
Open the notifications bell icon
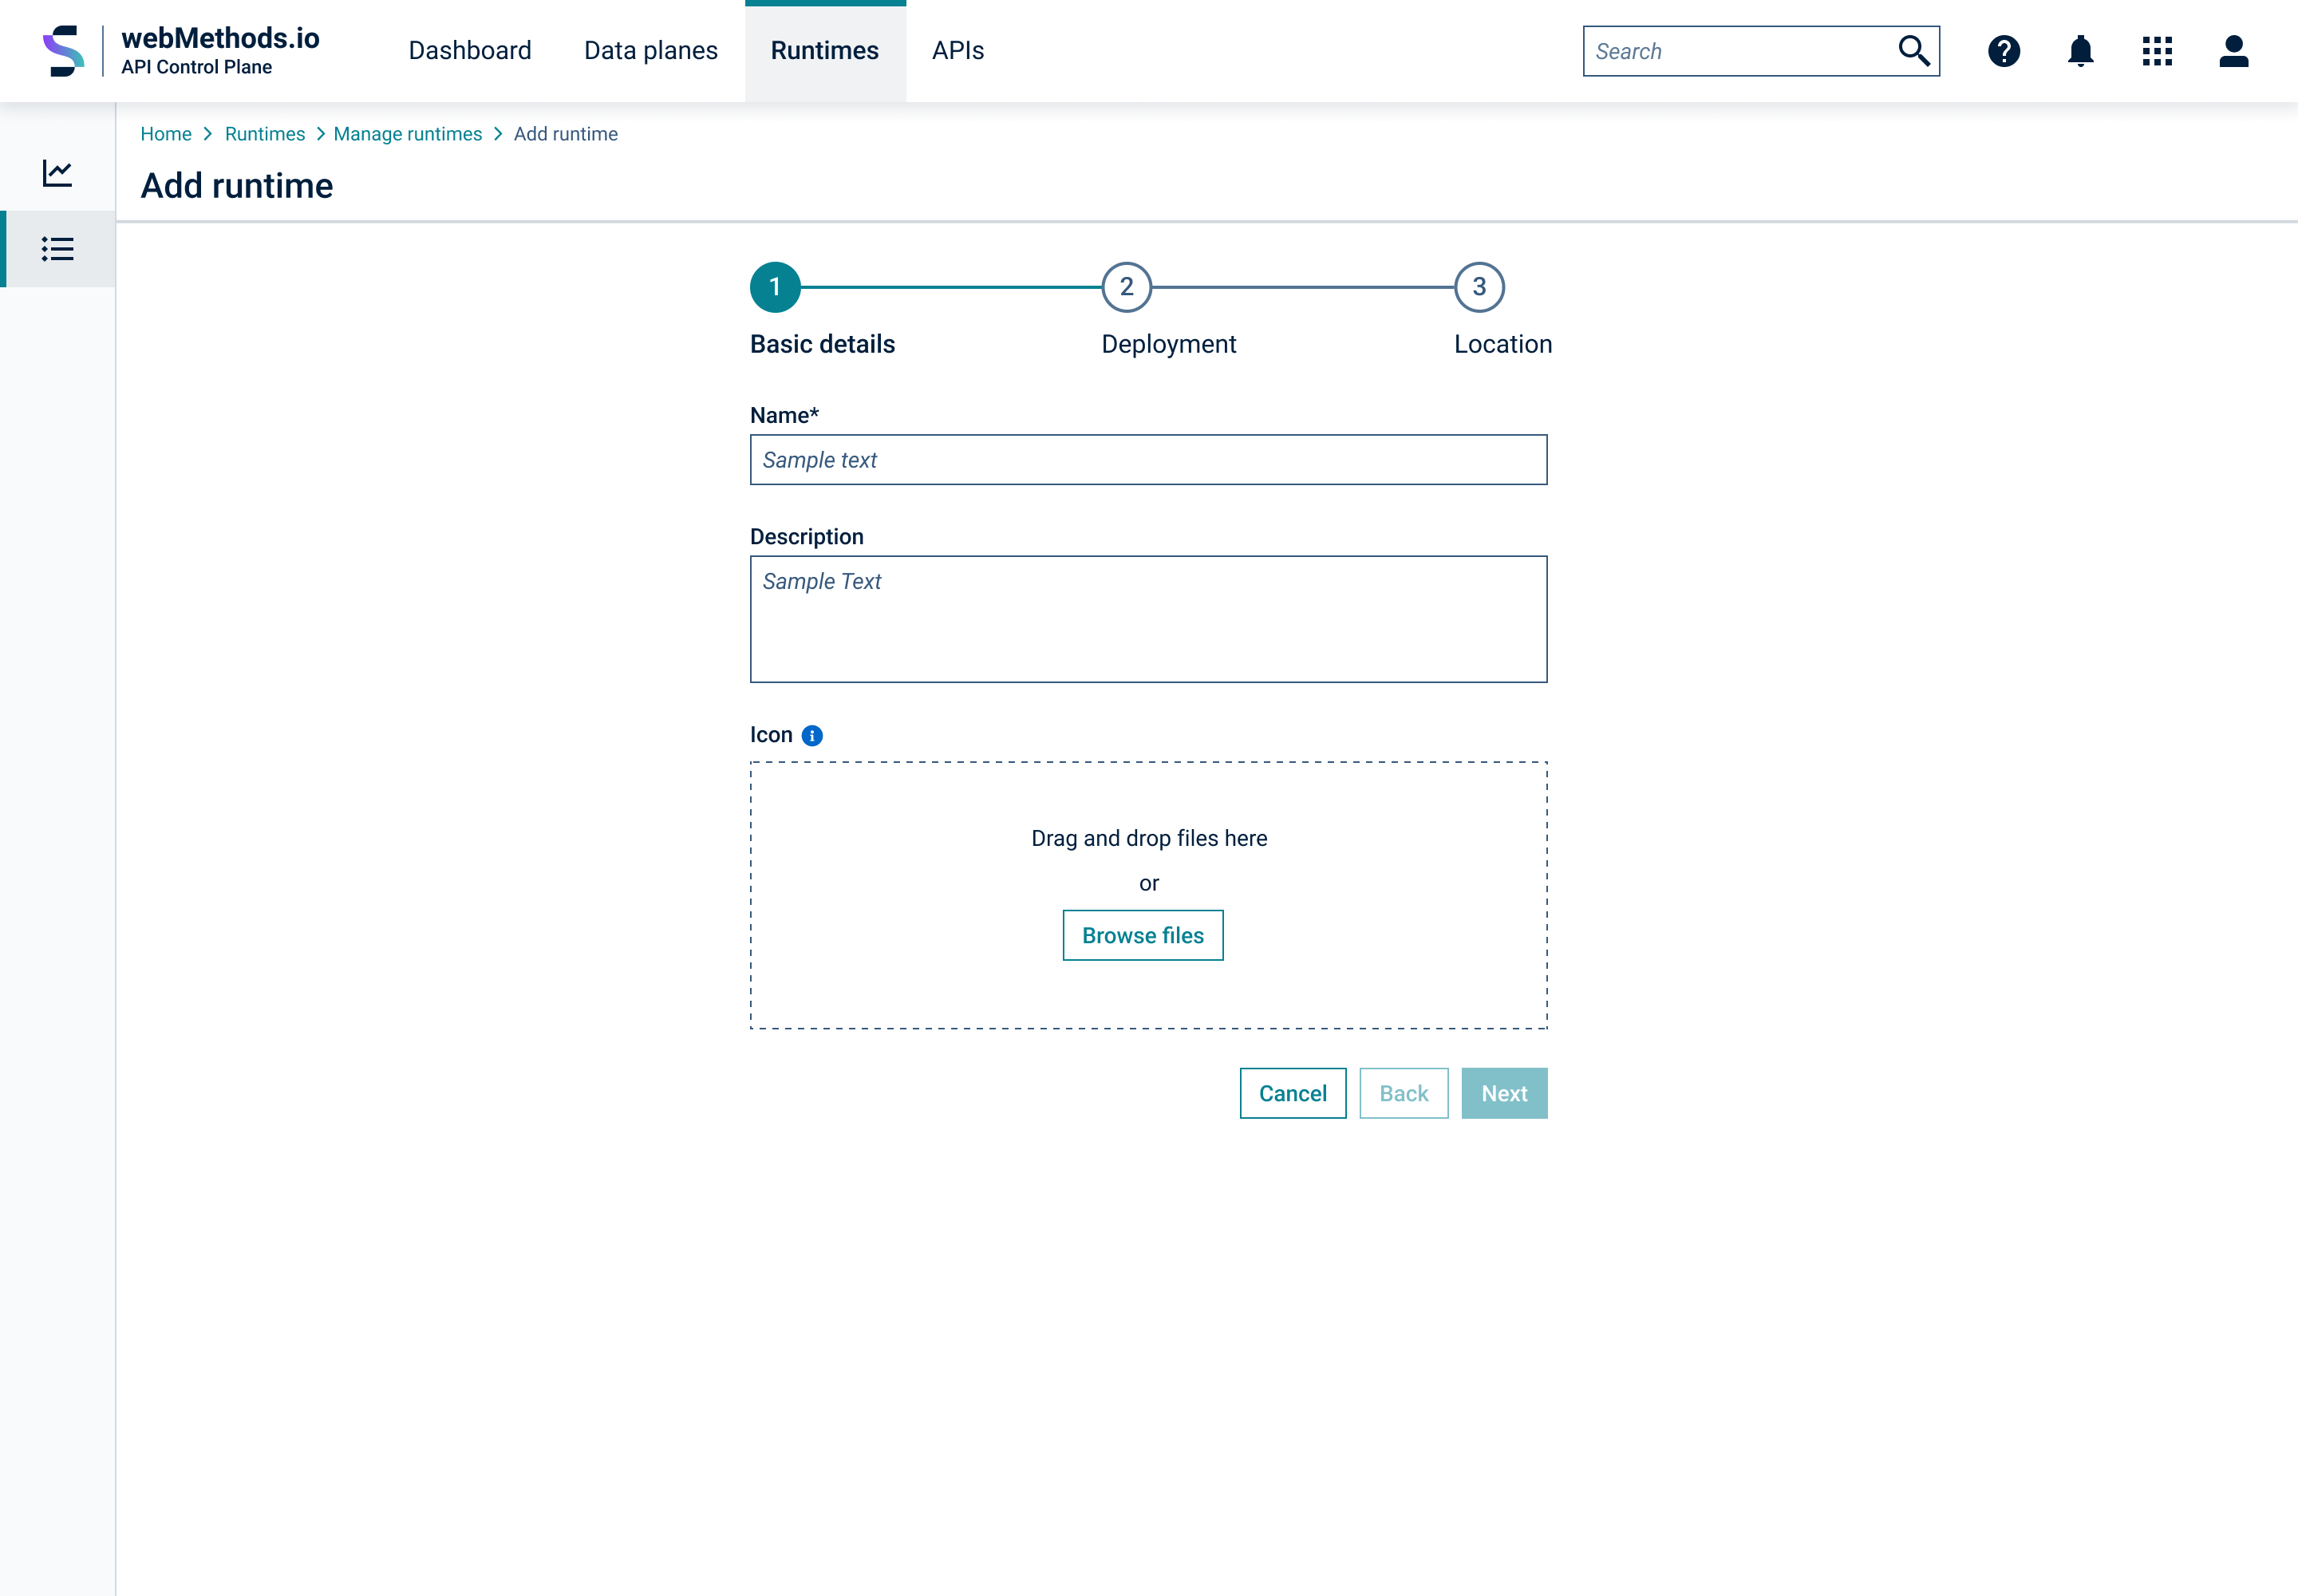(2080, 51)
